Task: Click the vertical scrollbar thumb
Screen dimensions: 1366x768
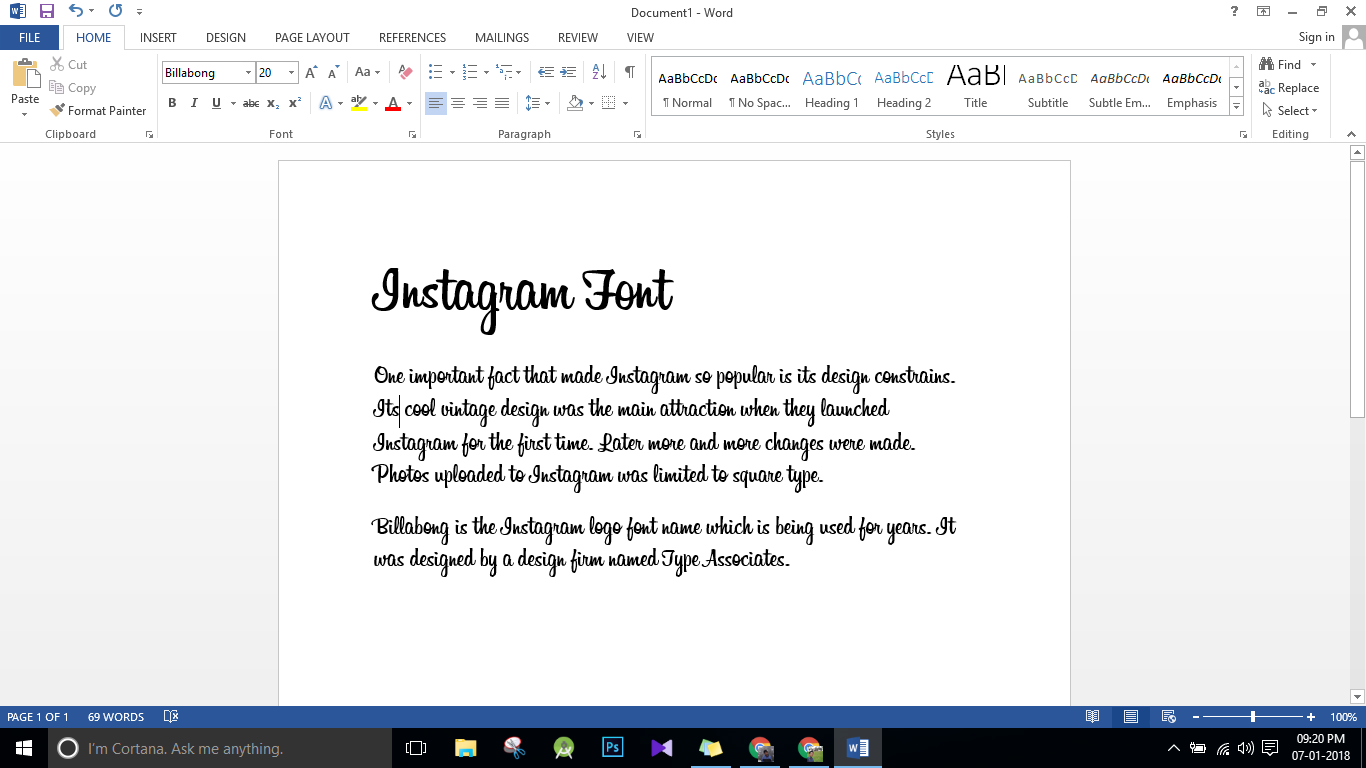Action: tap(1357, 290)
